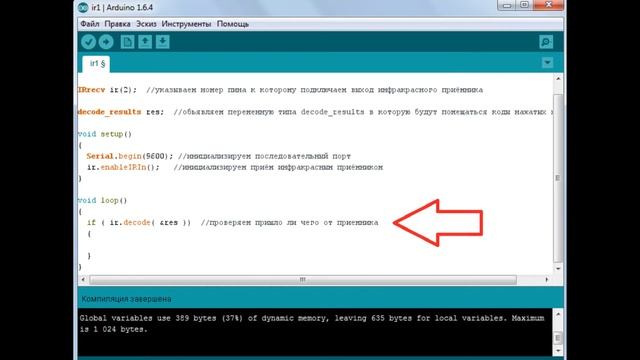
Task: Click the Verify checkmark button
Action: [88, 42]
